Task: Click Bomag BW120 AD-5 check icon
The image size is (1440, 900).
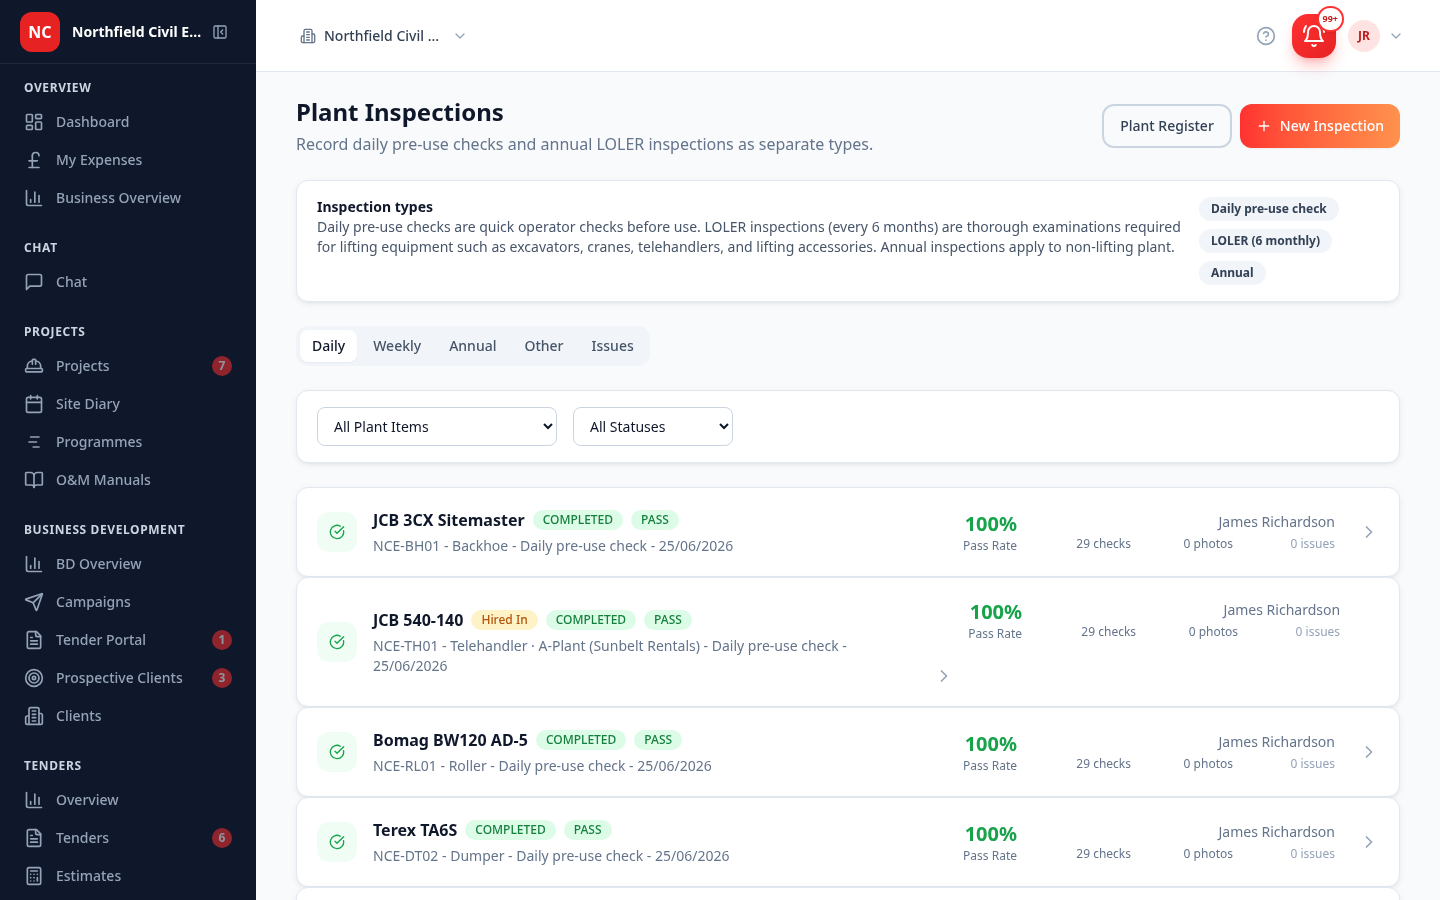Action: point(337,752)
